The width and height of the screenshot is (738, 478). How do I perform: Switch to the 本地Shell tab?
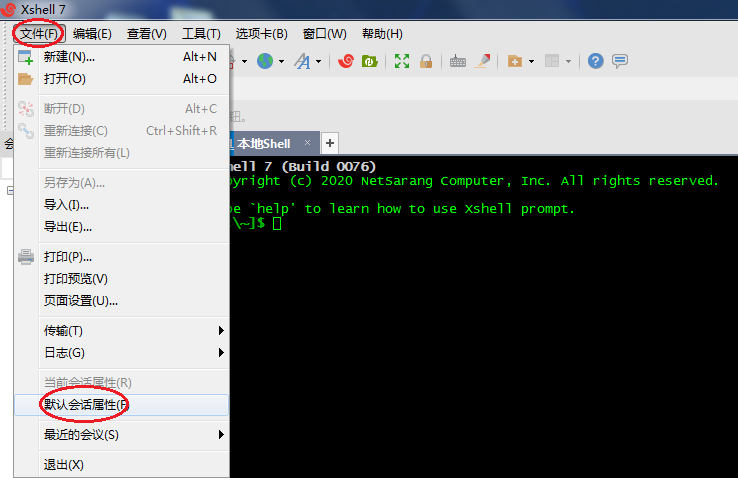coord(264,143)
